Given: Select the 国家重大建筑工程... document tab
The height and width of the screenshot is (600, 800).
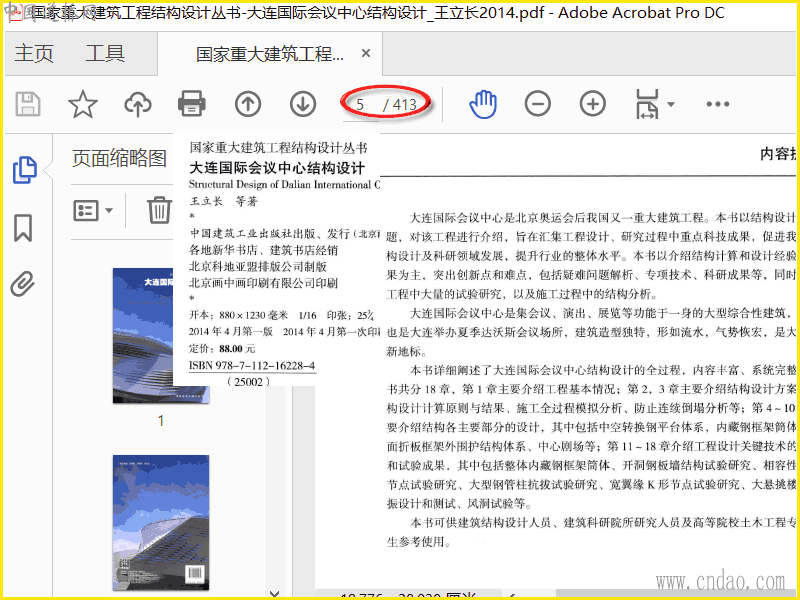Looking at the screenshot, I should pyautogui.click(x=270, y=54).
